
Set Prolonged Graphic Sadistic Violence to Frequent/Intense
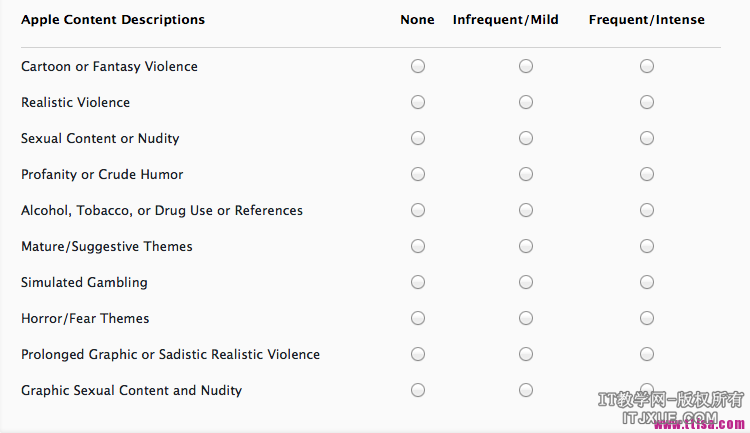(x=647, y=354)
